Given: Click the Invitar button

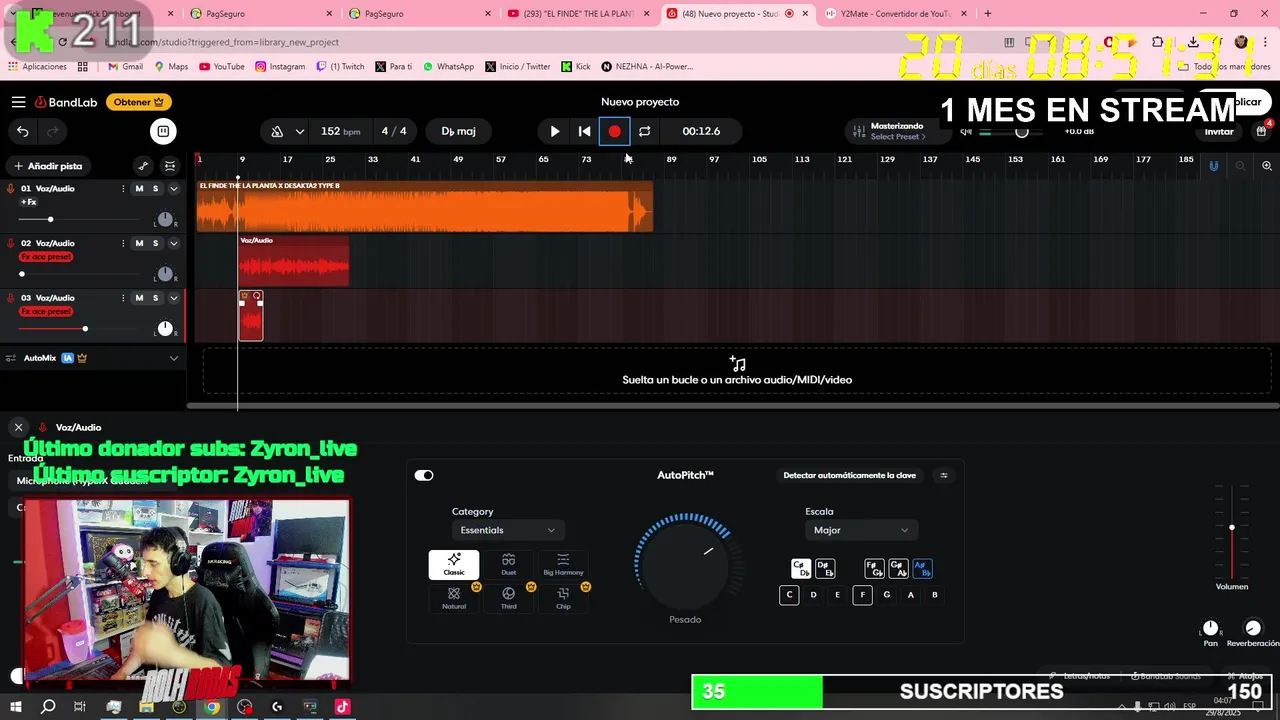Looking at the screenshot, I should click(1218, 132).
